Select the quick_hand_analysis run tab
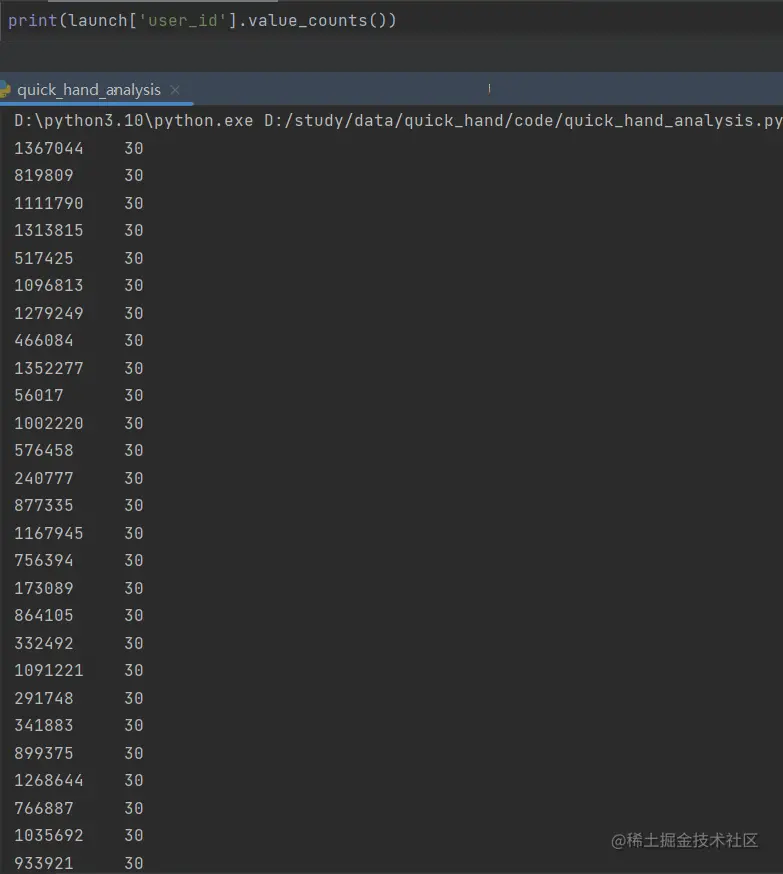This screenshot has height=874, width=783. [89, 90]
